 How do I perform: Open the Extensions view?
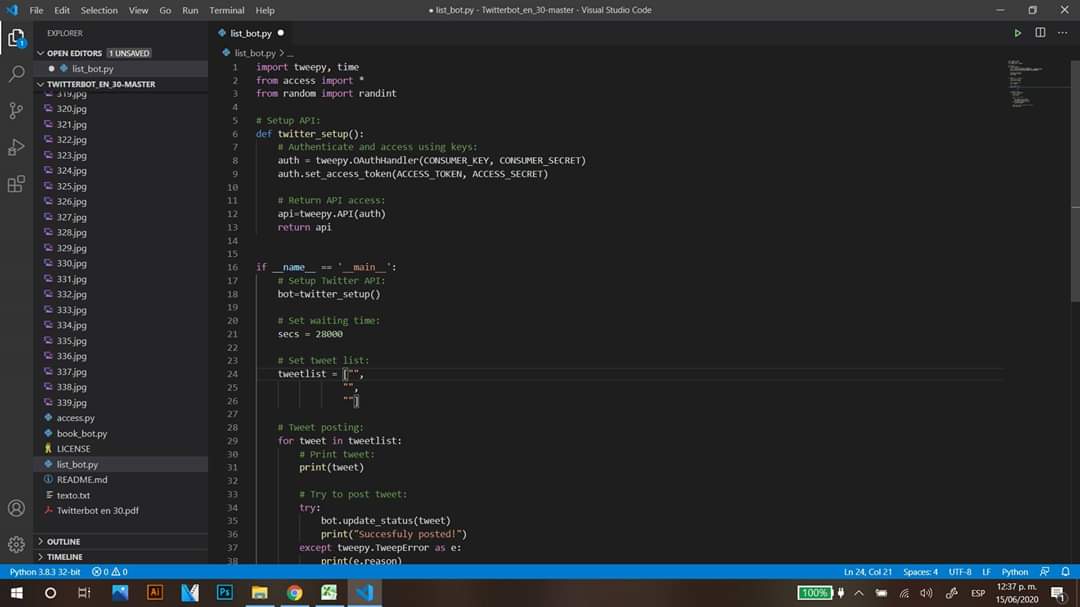(x=17, y=184)
